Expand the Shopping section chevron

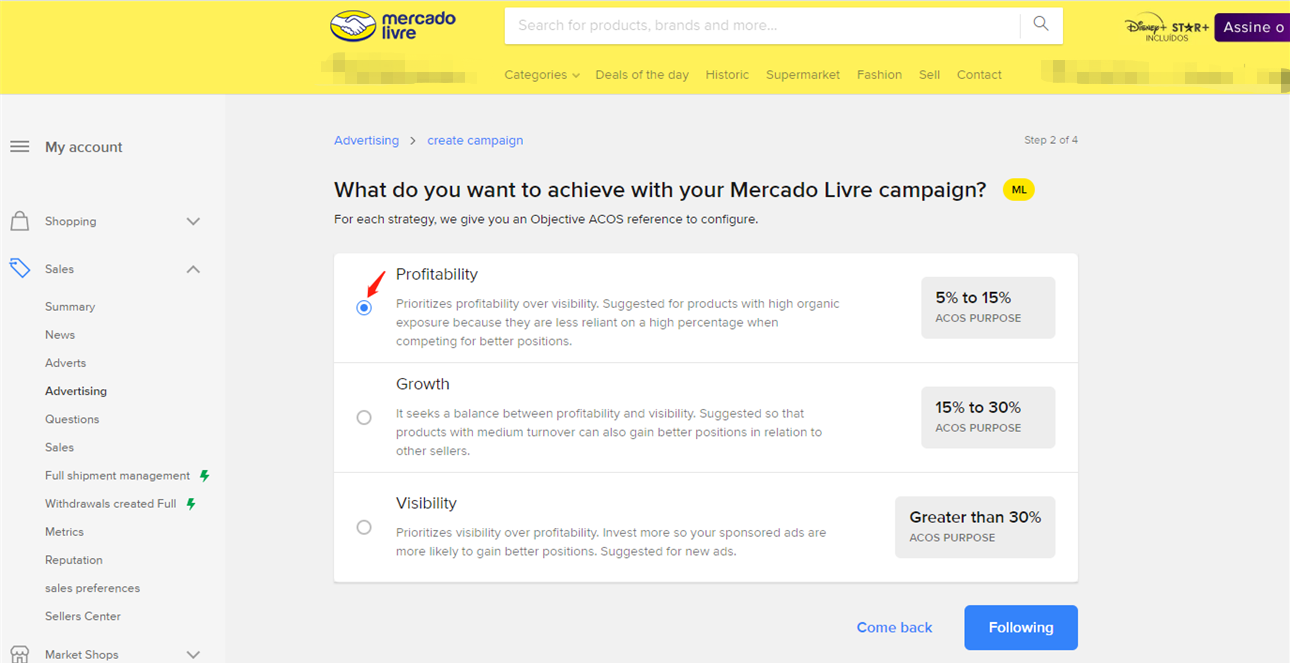point(193,222)
